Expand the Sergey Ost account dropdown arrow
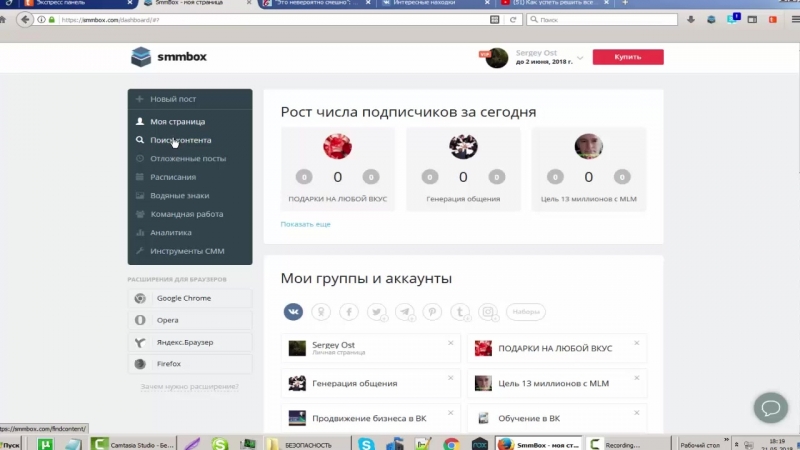 click(580, 58)
